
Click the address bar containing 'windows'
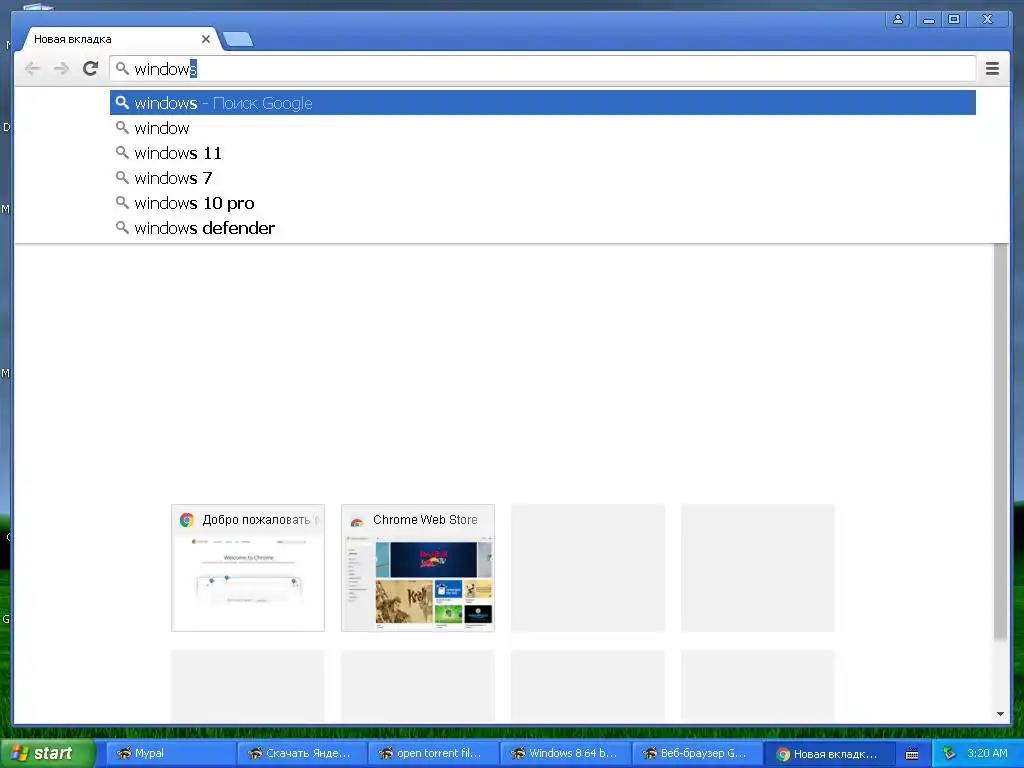(543, 69)
